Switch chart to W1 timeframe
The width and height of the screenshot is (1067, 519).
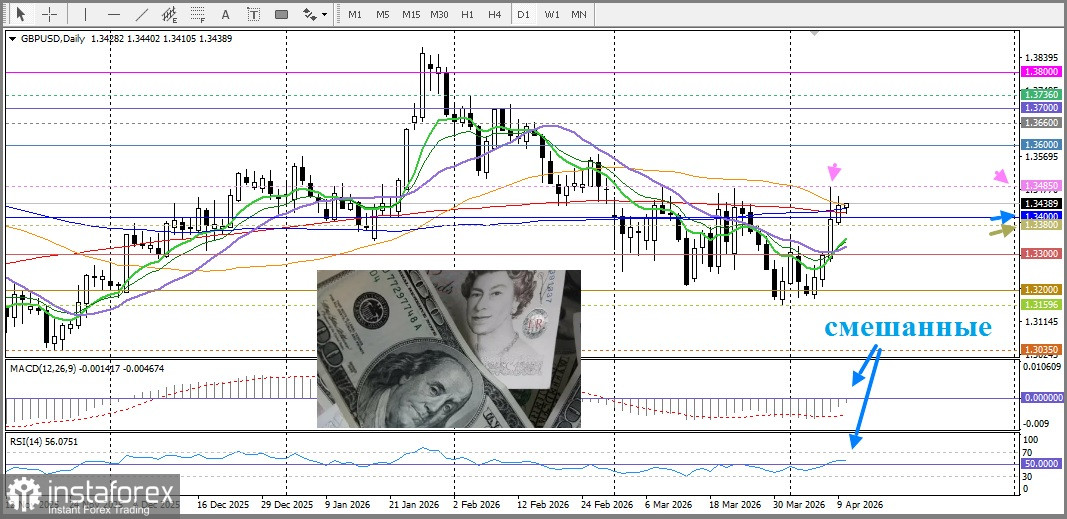click(x=552, y=14)
